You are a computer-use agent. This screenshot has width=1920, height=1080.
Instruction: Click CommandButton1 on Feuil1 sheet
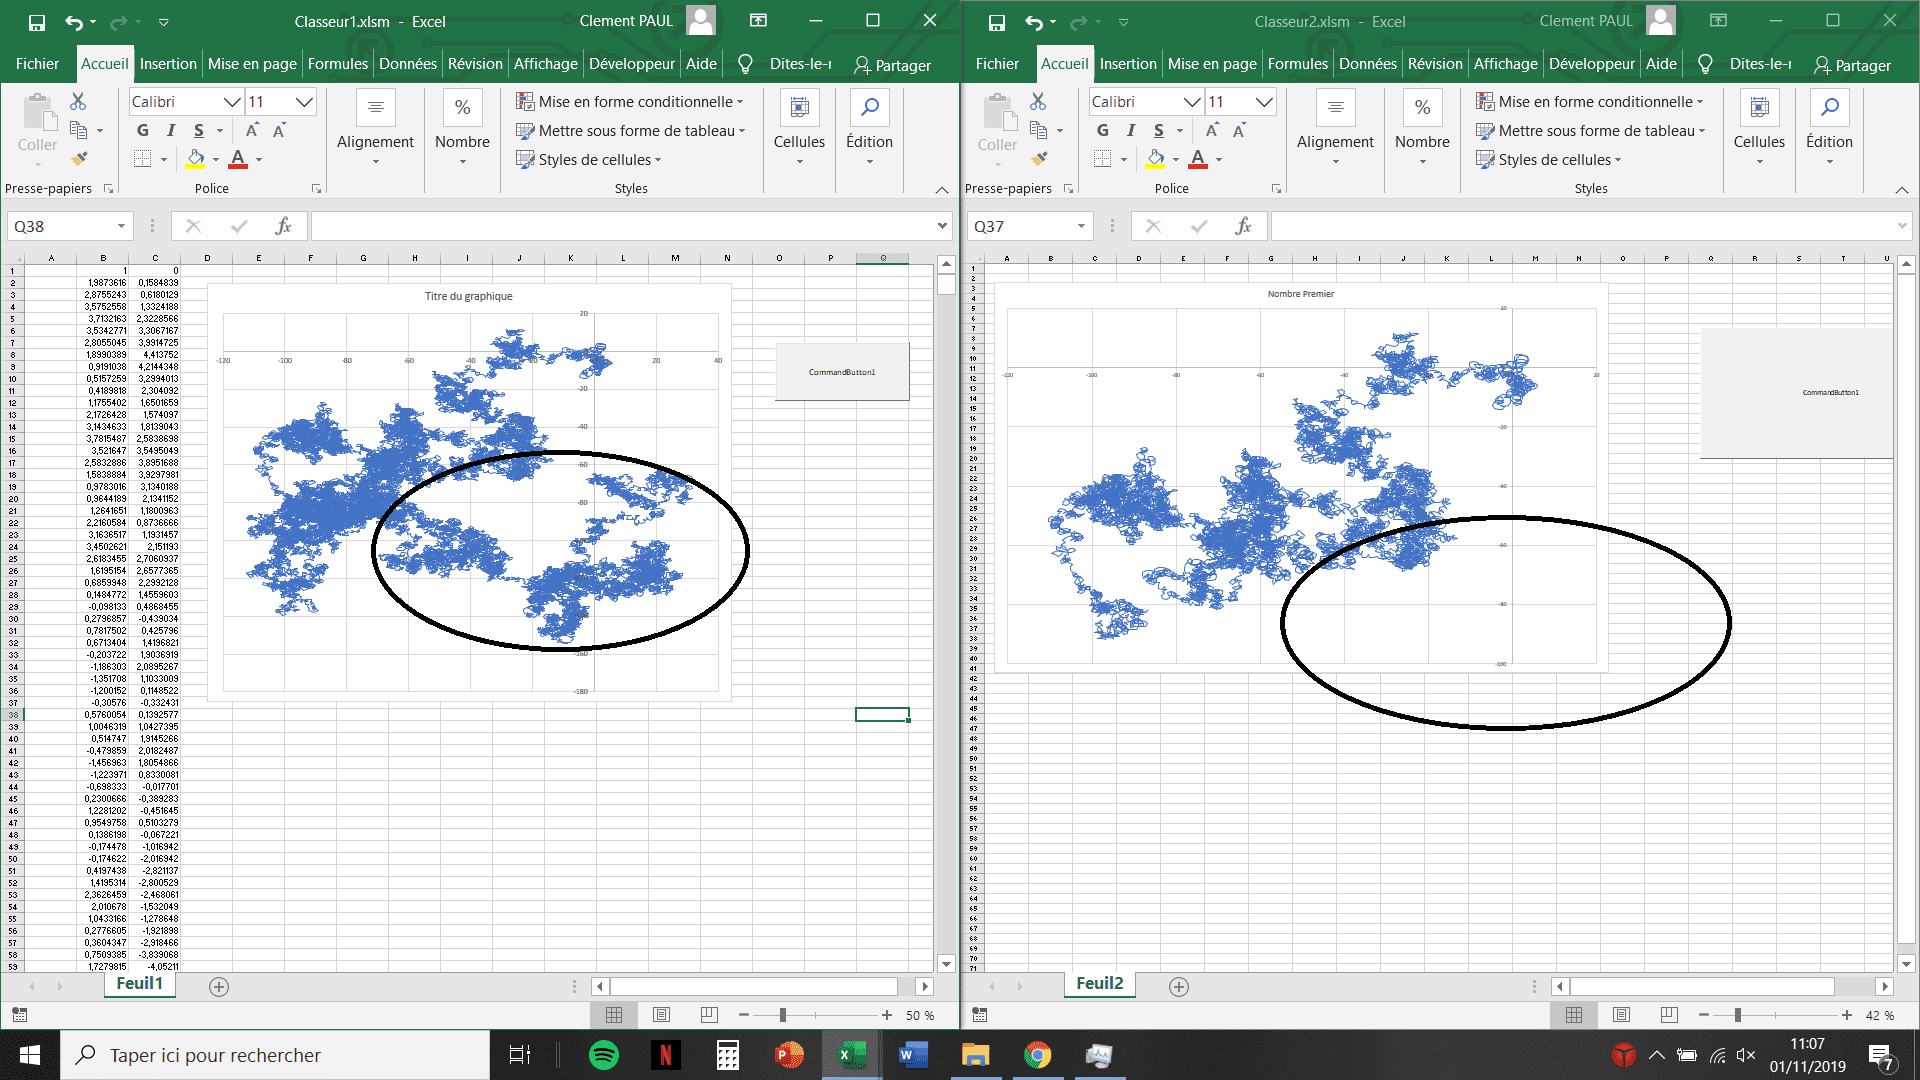click(842, 372)
